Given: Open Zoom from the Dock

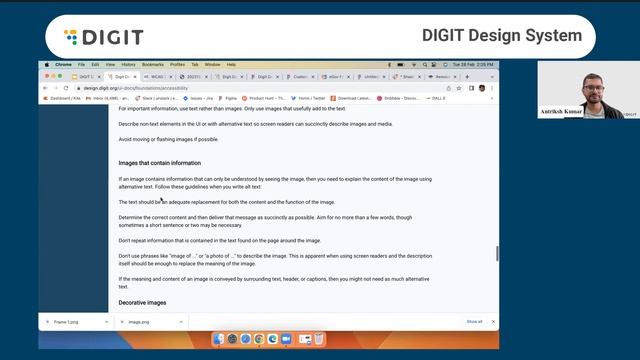Looking at the screenshot, I should pyautogui.click(x=286, y=339).
